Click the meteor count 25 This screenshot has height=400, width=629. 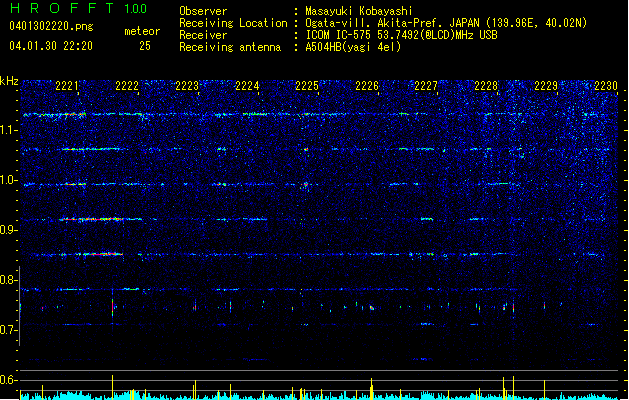coord(145,46)
